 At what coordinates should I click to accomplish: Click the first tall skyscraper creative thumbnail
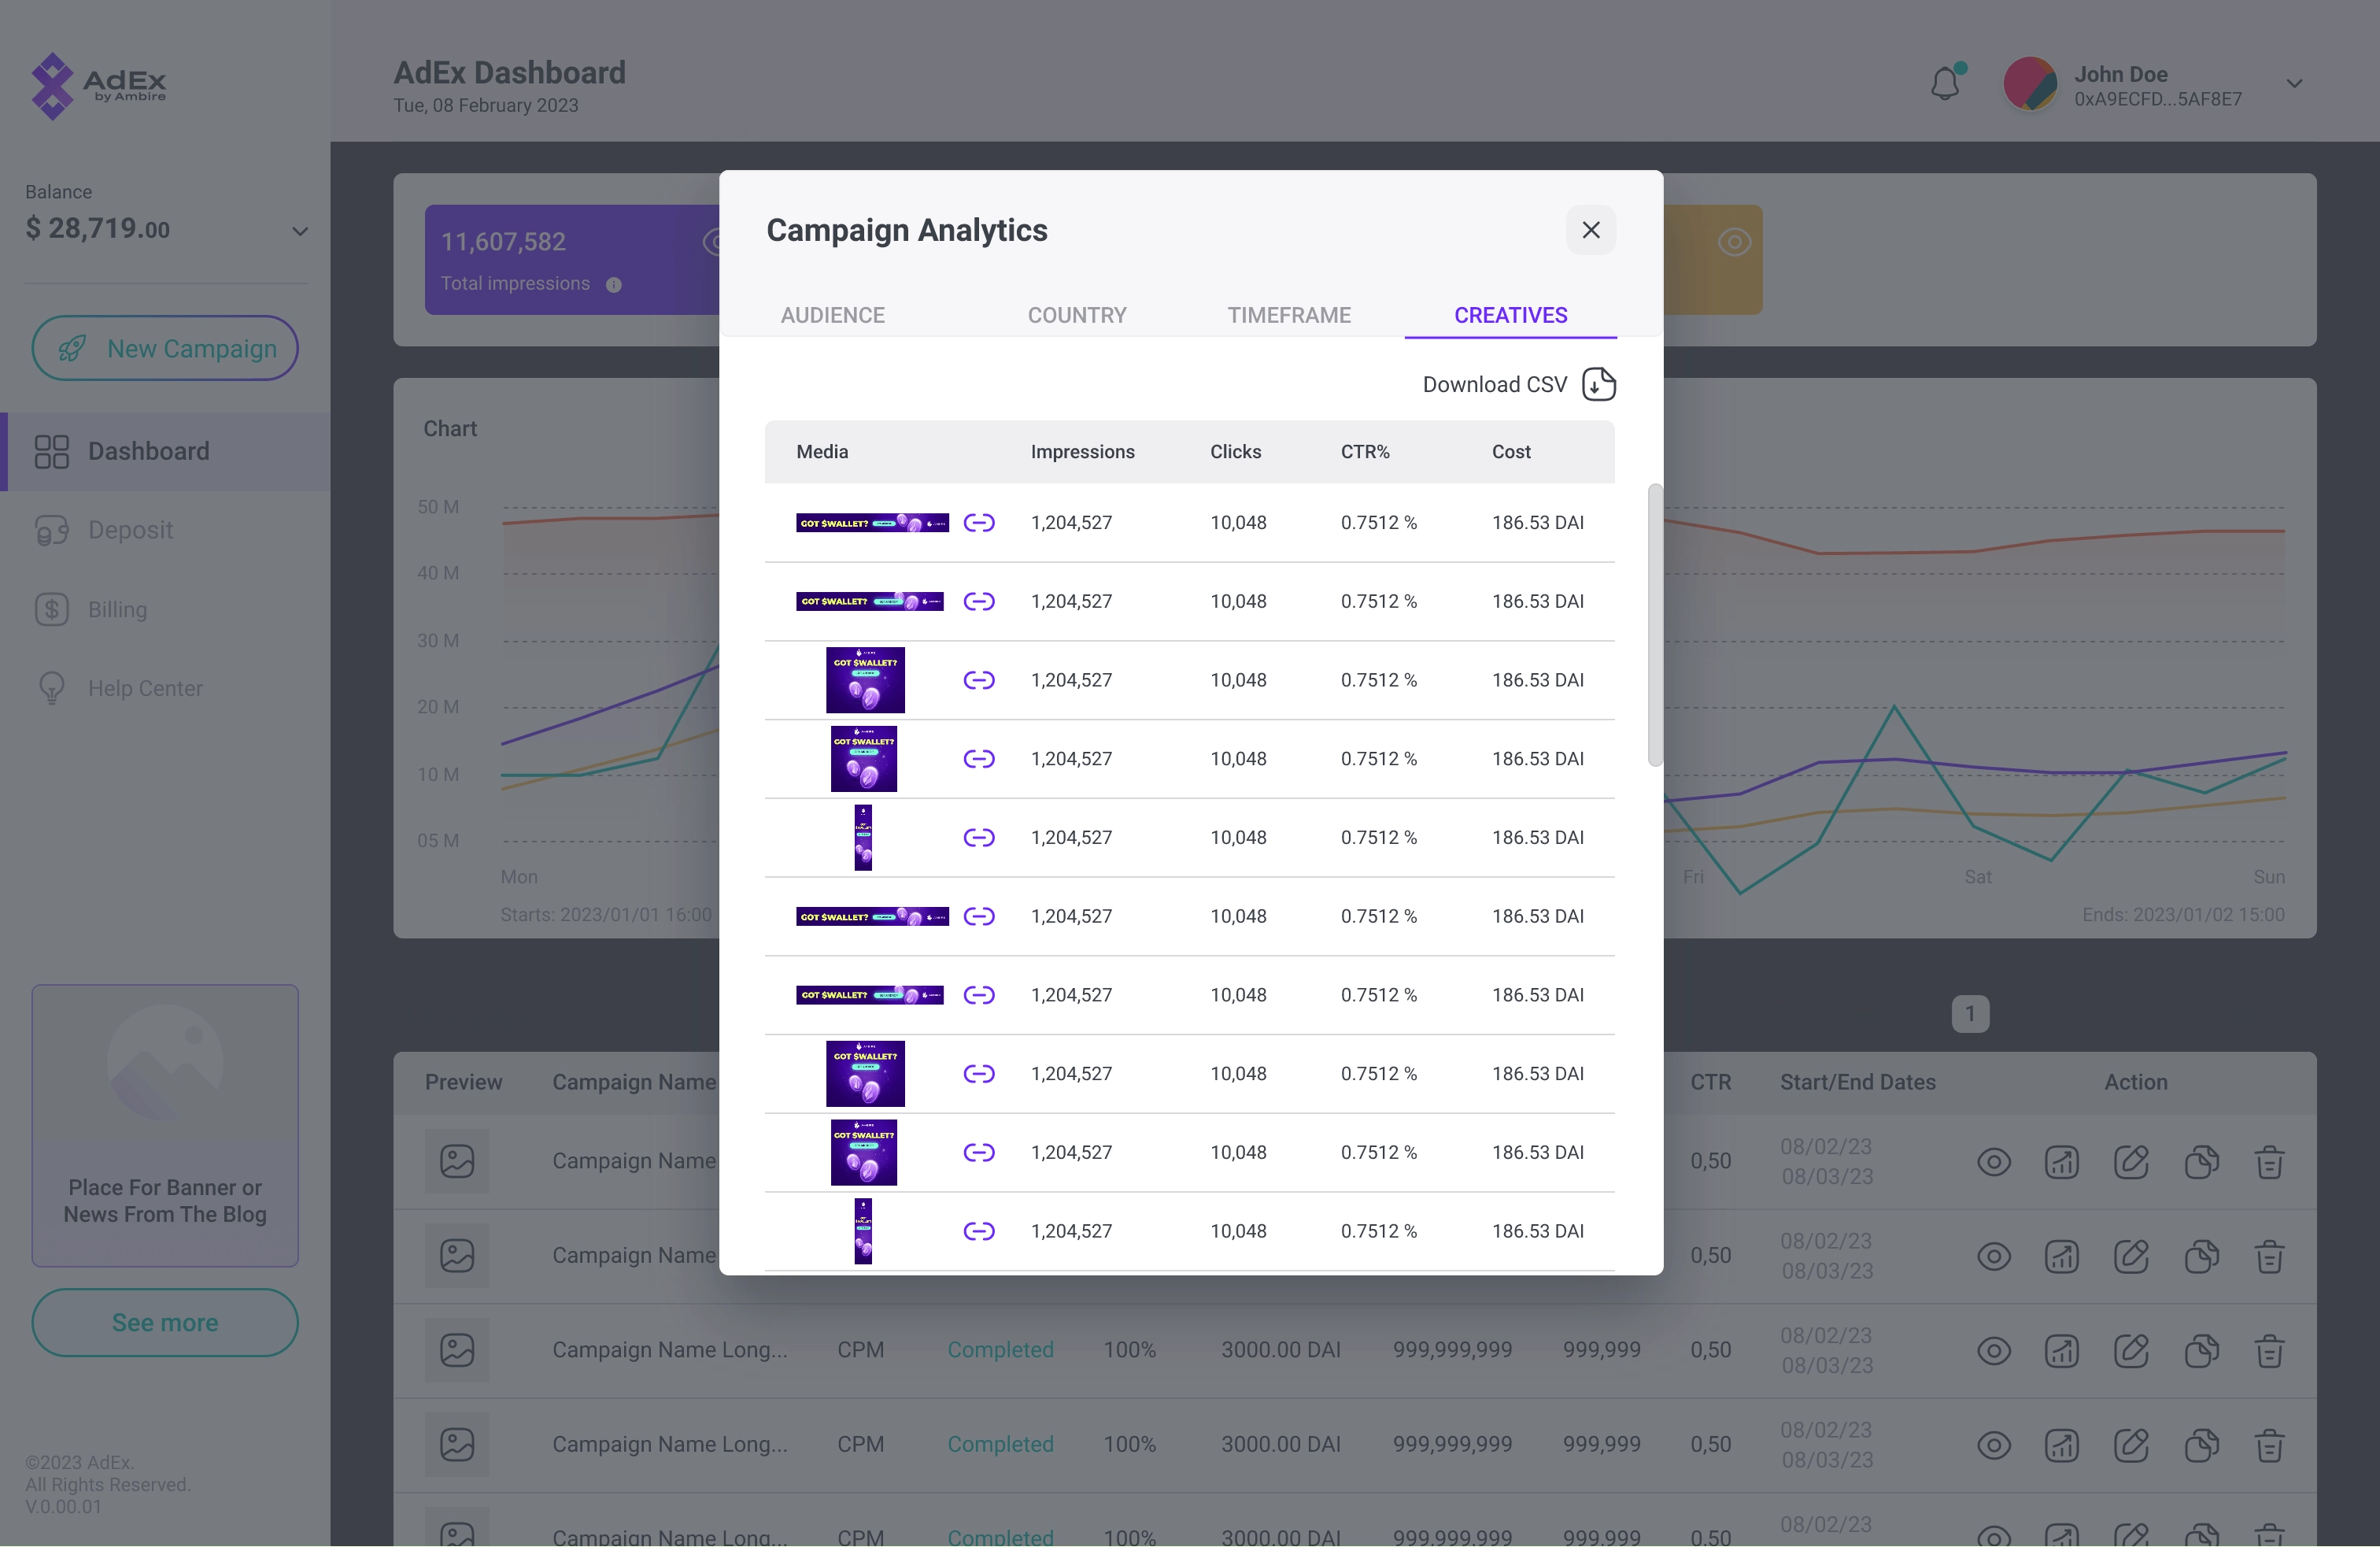click(863, 837)
